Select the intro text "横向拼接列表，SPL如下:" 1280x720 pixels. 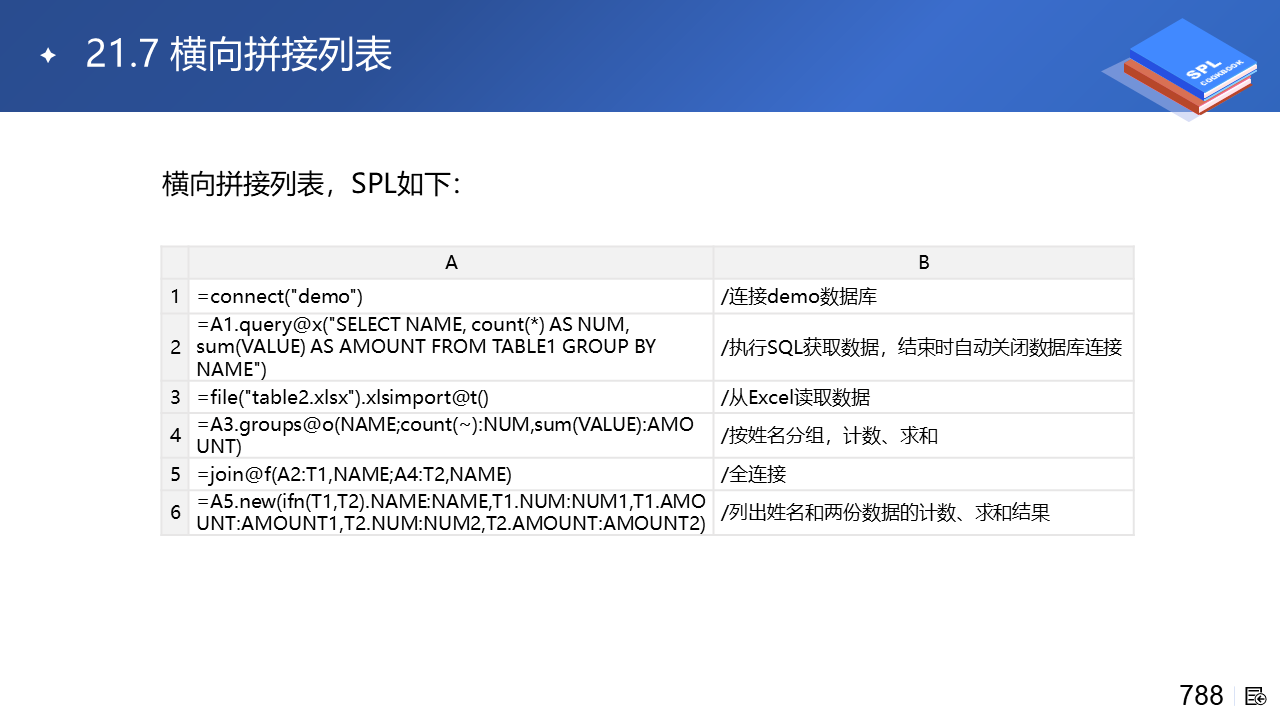tap(311, 184)
